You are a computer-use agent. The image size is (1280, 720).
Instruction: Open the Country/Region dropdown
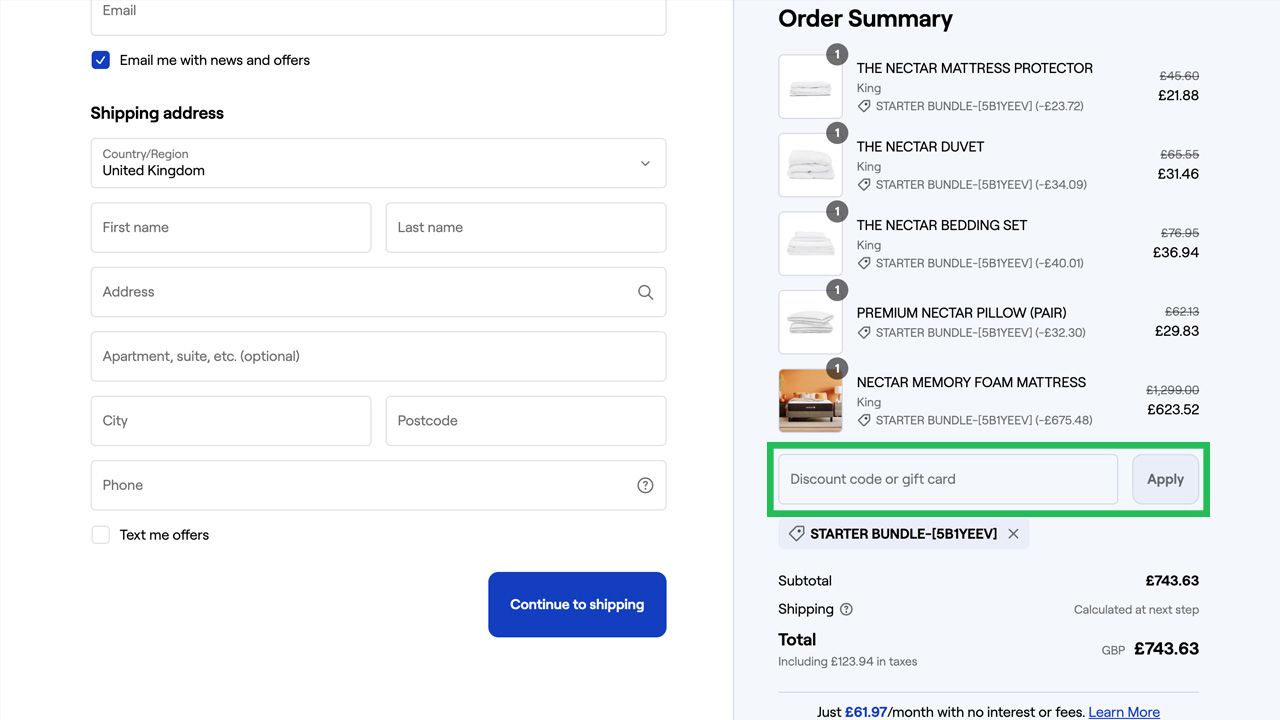click(378, 163)
